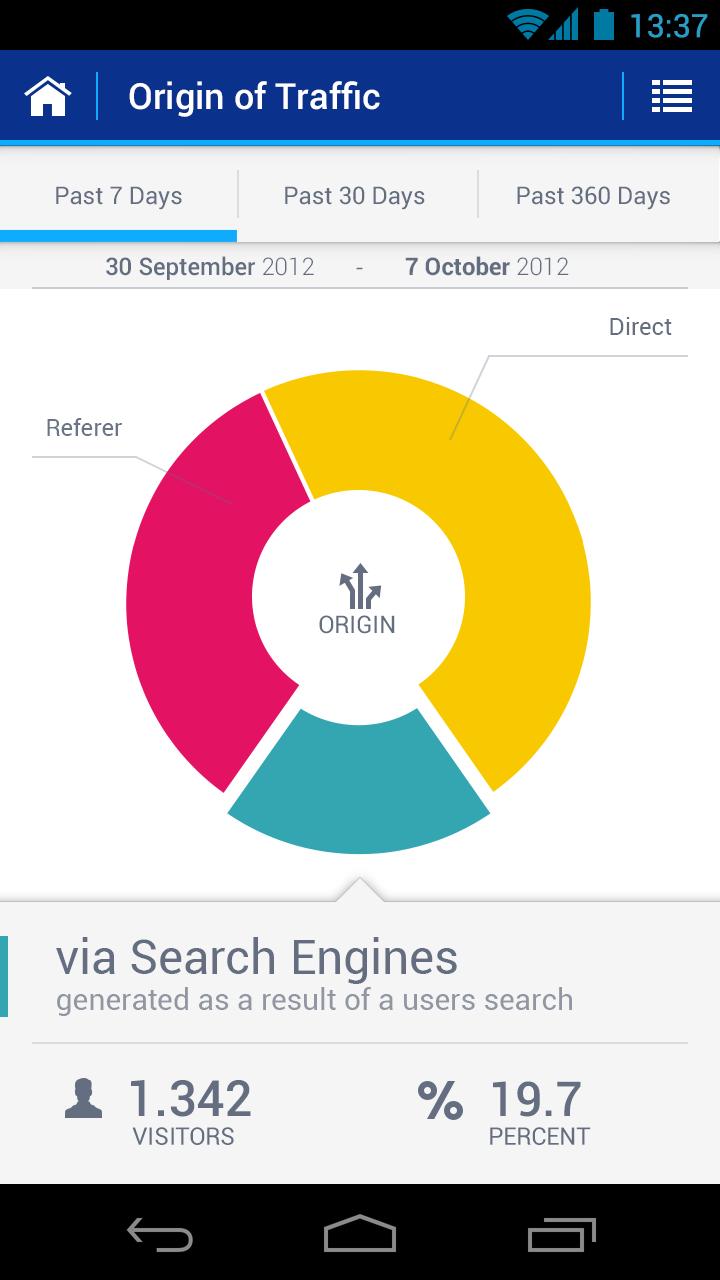Click the Referer label on the chart
The image size is (720, 1280).
click(x=83, y=428)
